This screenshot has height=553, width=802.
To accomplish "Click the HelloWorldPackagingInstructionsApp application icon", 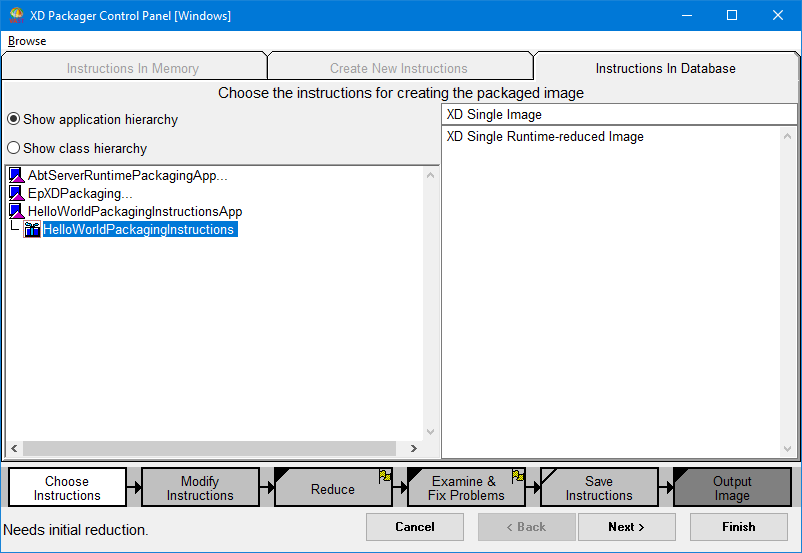I will pos(16,212).
